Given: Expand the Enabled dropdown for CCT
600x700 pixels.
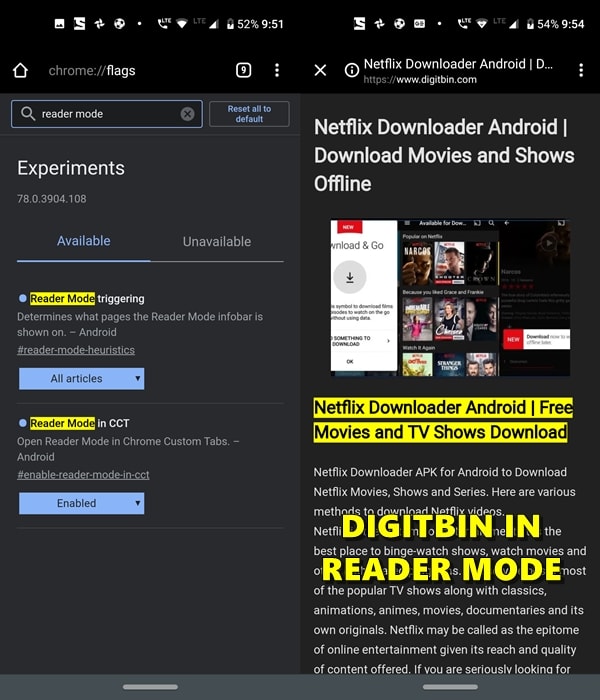Looking at the screenshot, I should click(81, 503).
